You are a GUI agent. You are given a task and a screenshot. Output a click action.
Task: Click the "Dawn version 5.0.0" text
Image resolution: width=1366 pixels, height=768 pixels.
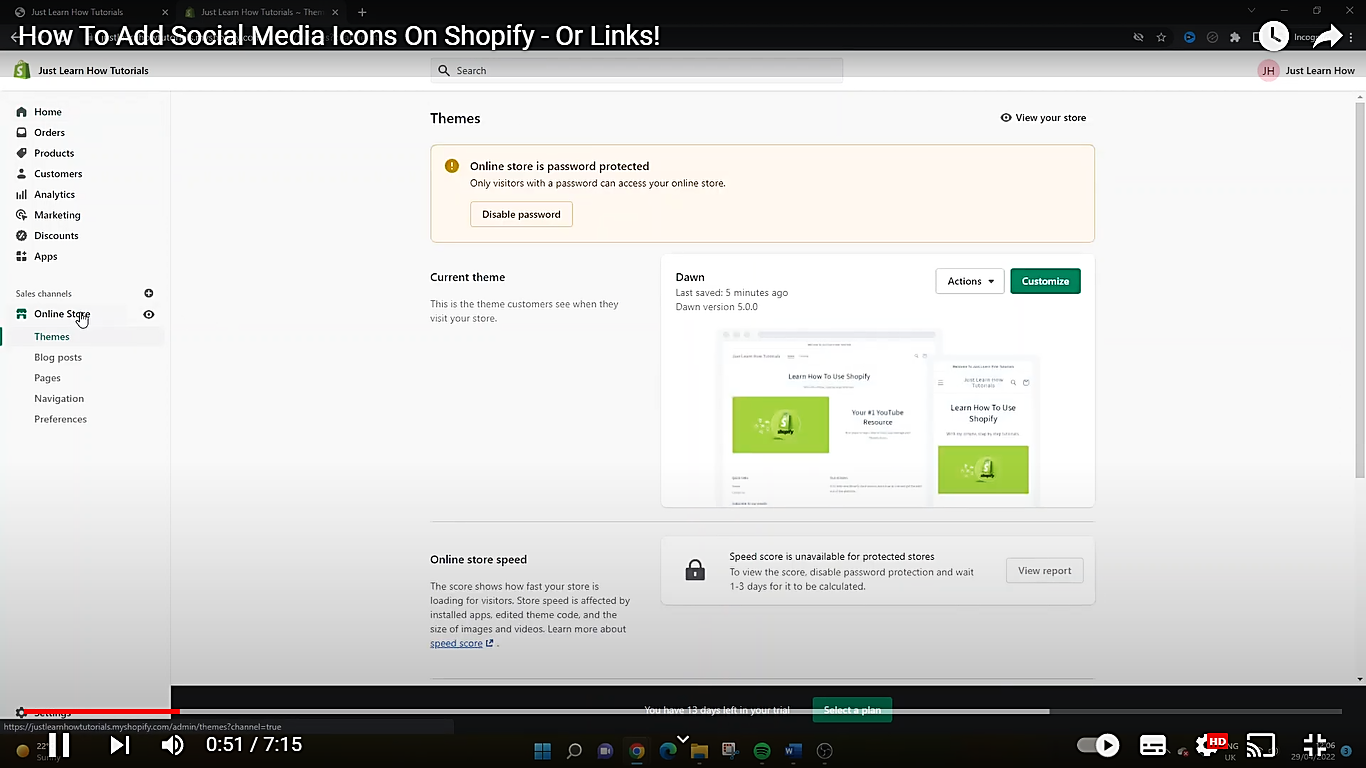[x=717, y=307]
